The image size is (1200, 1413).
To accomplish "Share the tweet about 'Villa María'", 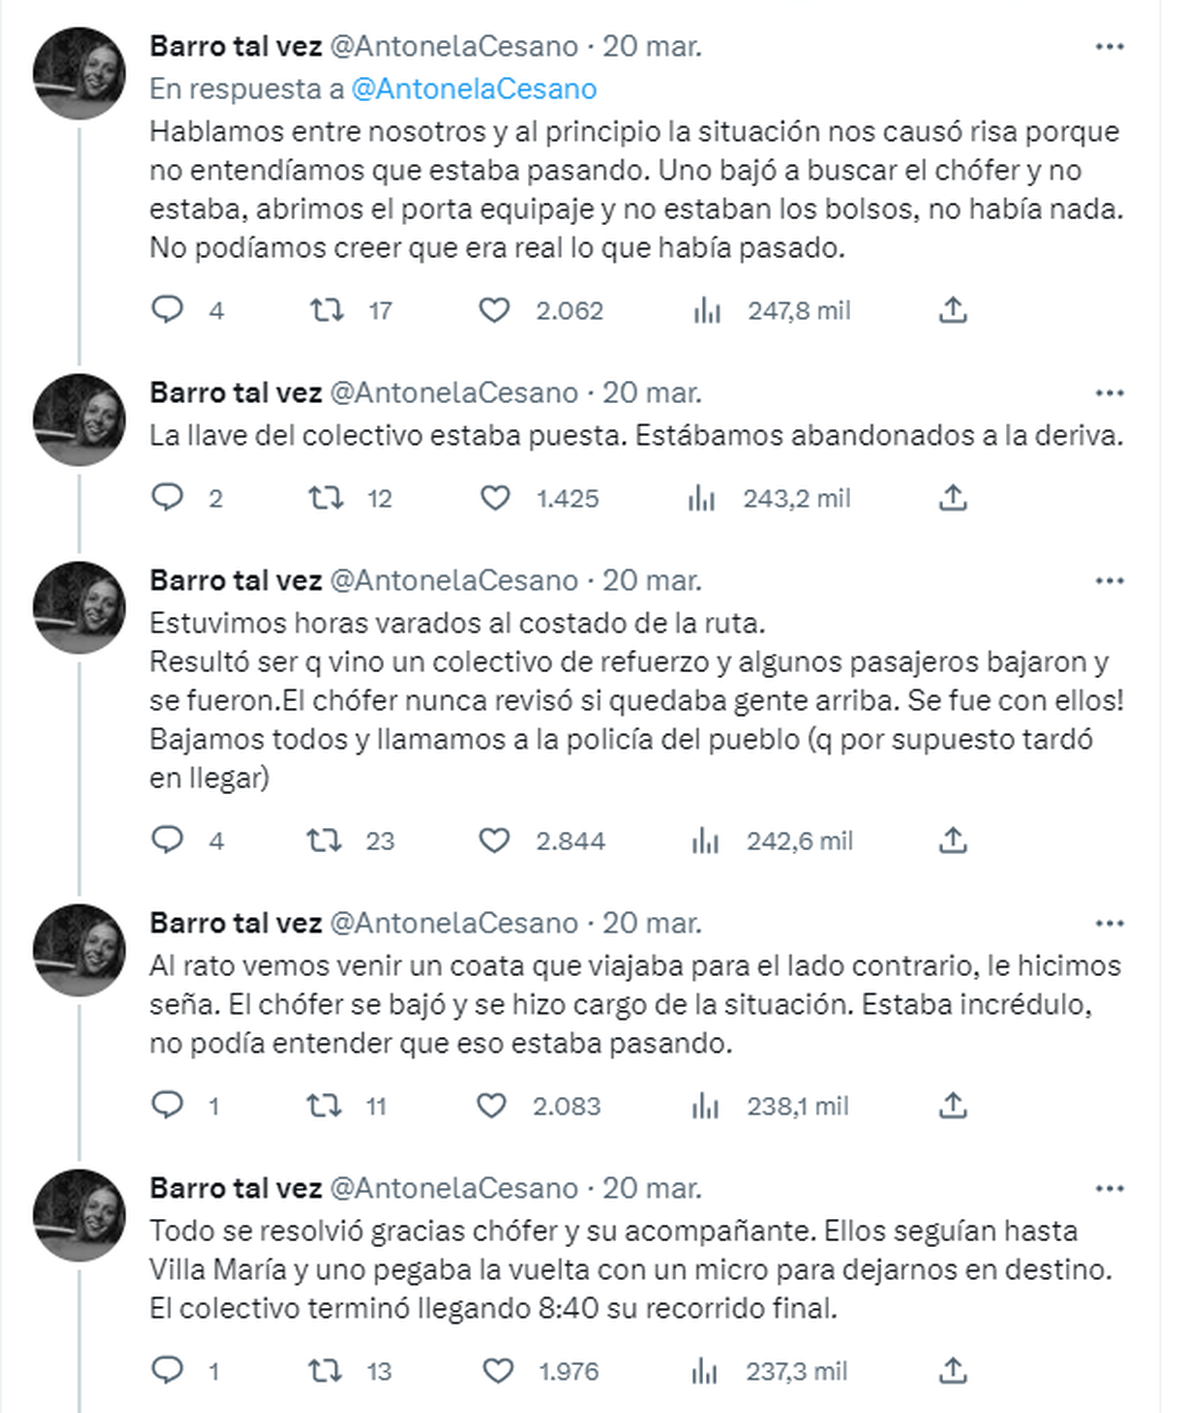I will (x=953, y=1371).
